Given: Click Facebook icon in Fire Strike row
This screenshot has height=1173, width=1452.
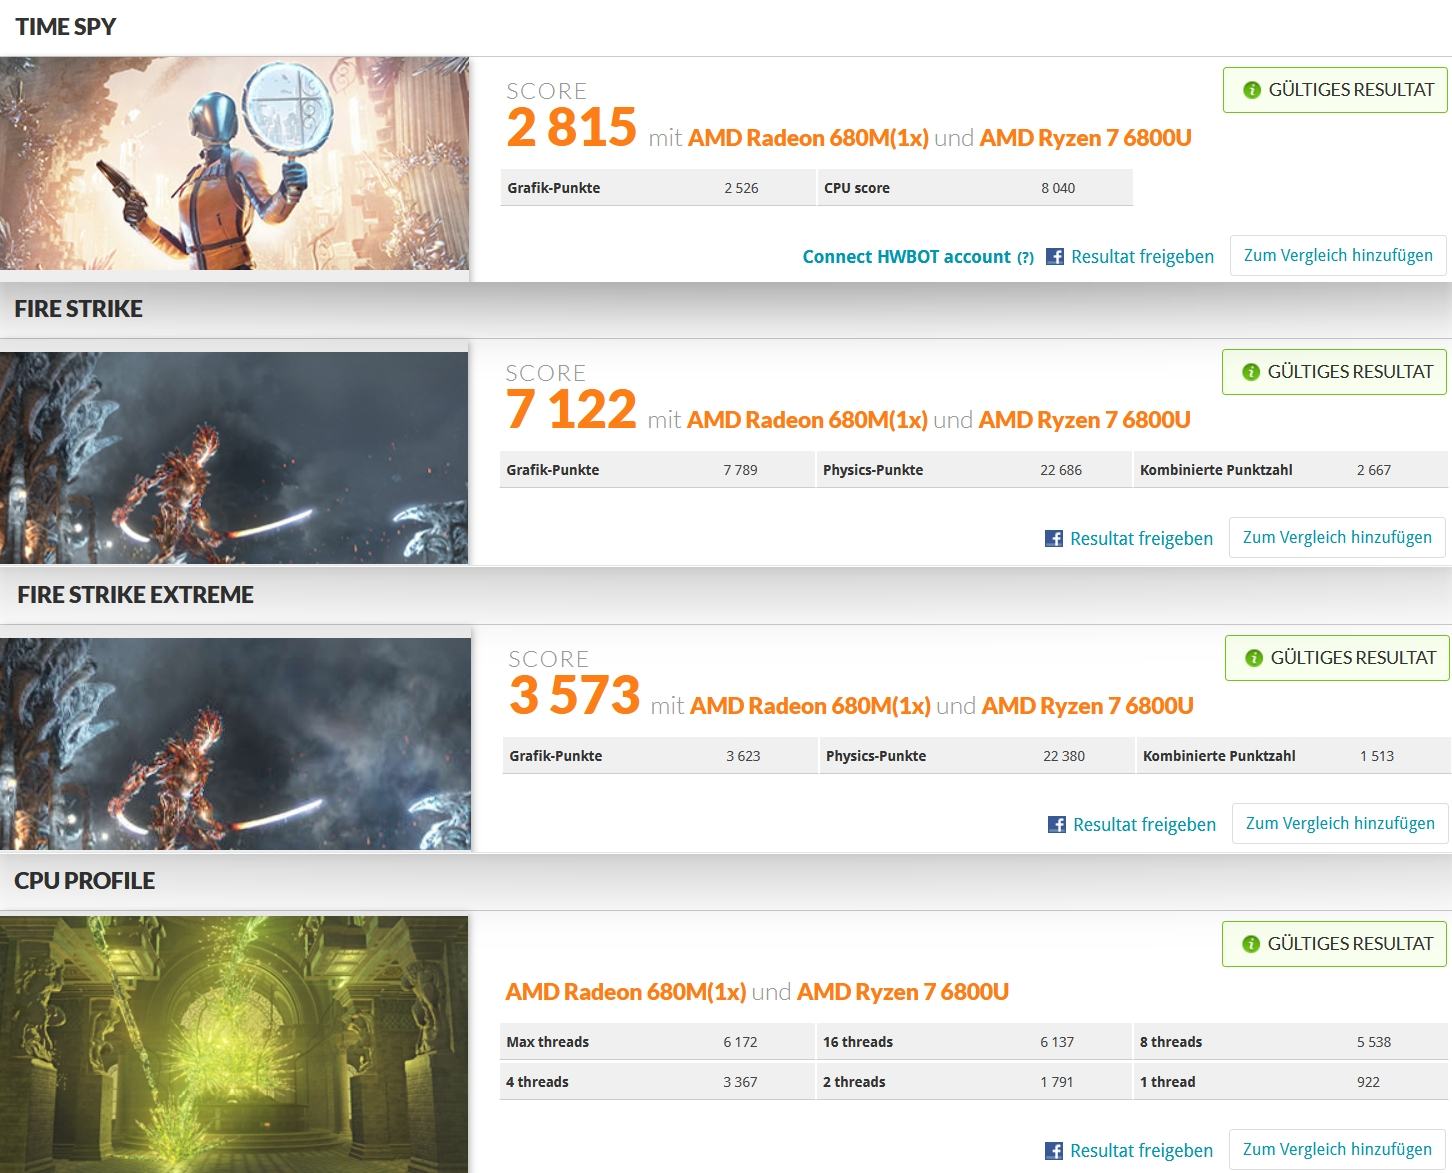Looking at the screenshot, I should (x=1054, y=539).
